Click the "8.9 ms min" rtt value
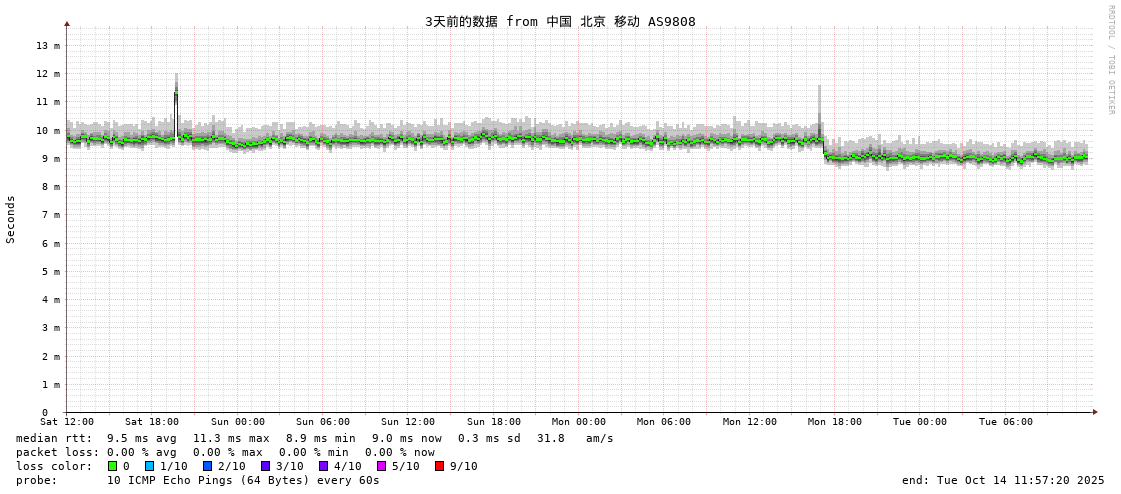 pyautogui.click(x=320, y=438)
